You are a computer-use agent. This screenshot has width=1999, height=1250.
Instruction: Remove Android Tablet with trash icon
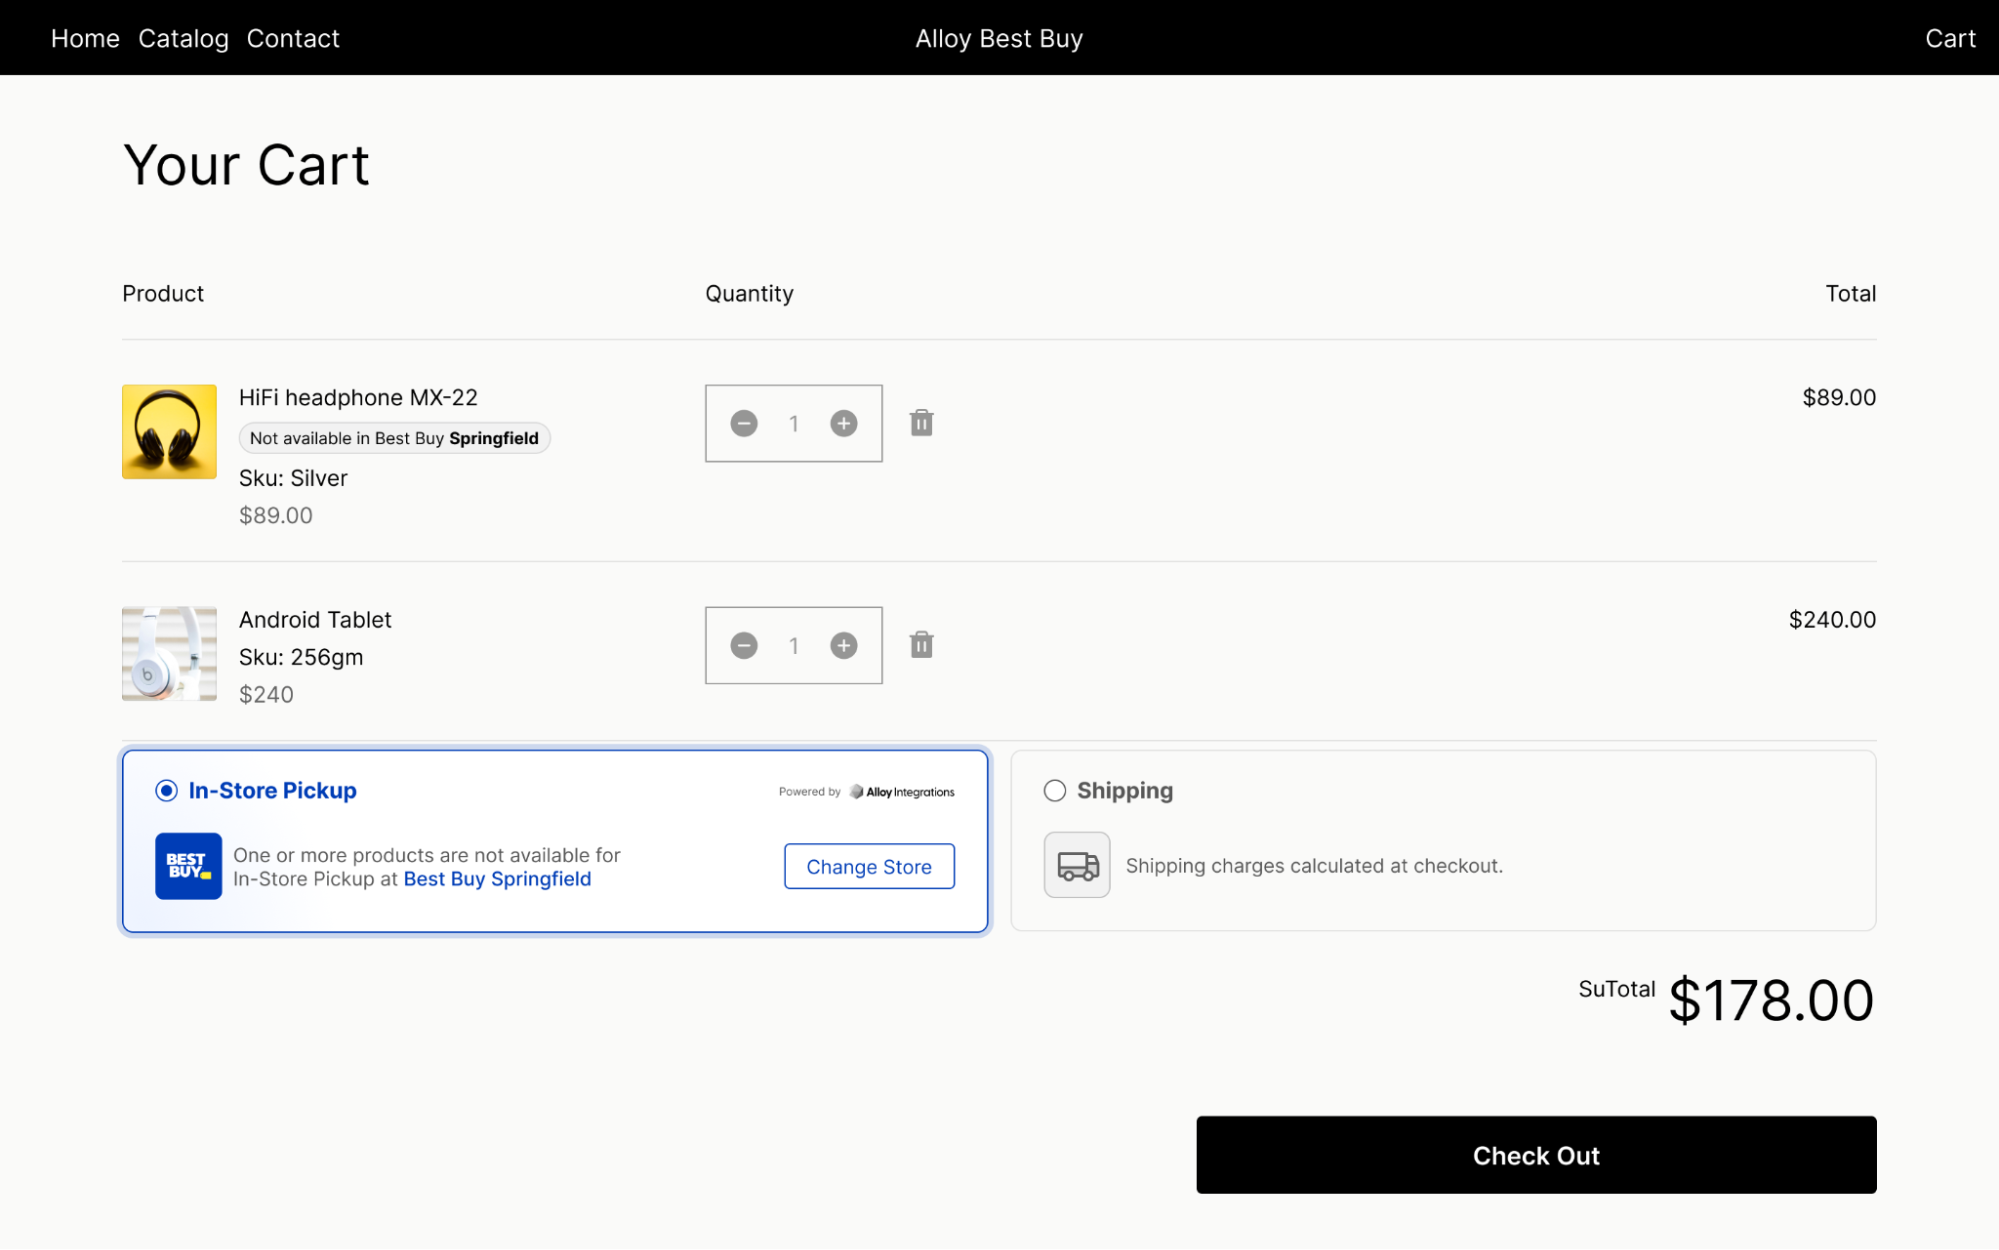pos(921,645)
